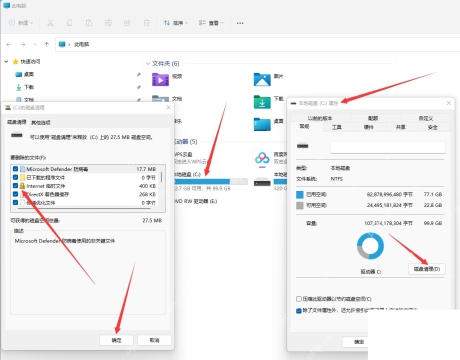The width and height of the screenshot is (460, 360).
Task: Switch to the Sharing tab in Properties
Action: click(400, 127)
